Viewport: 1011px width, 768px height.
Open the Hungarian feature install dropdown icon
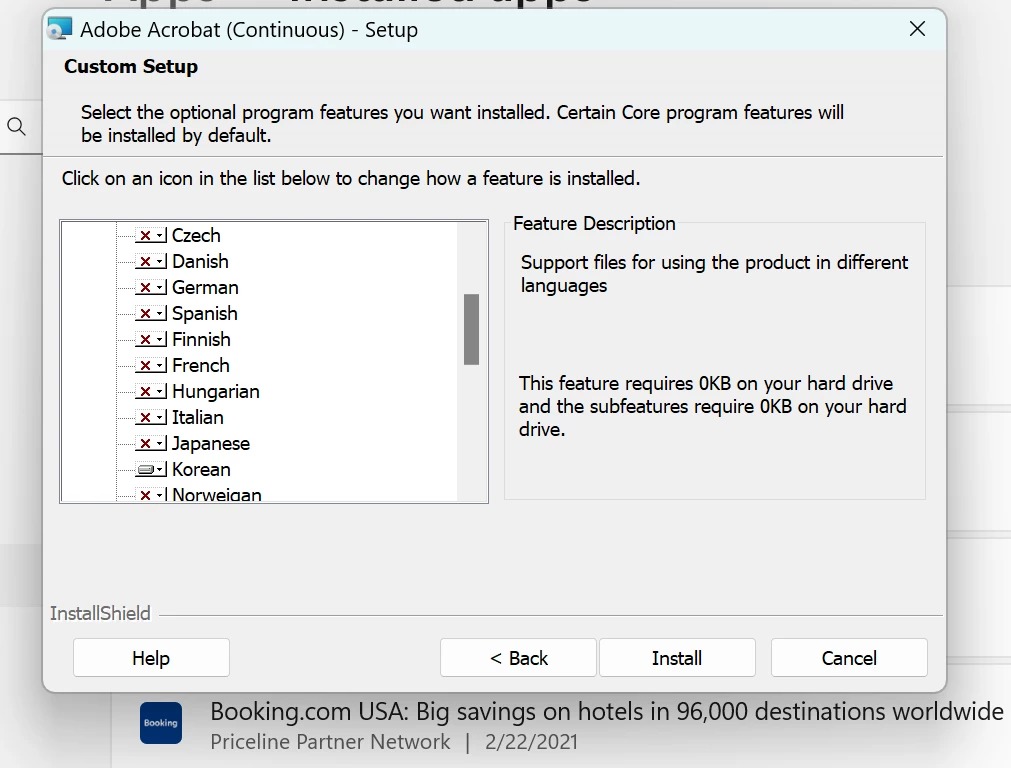(151, 391)
